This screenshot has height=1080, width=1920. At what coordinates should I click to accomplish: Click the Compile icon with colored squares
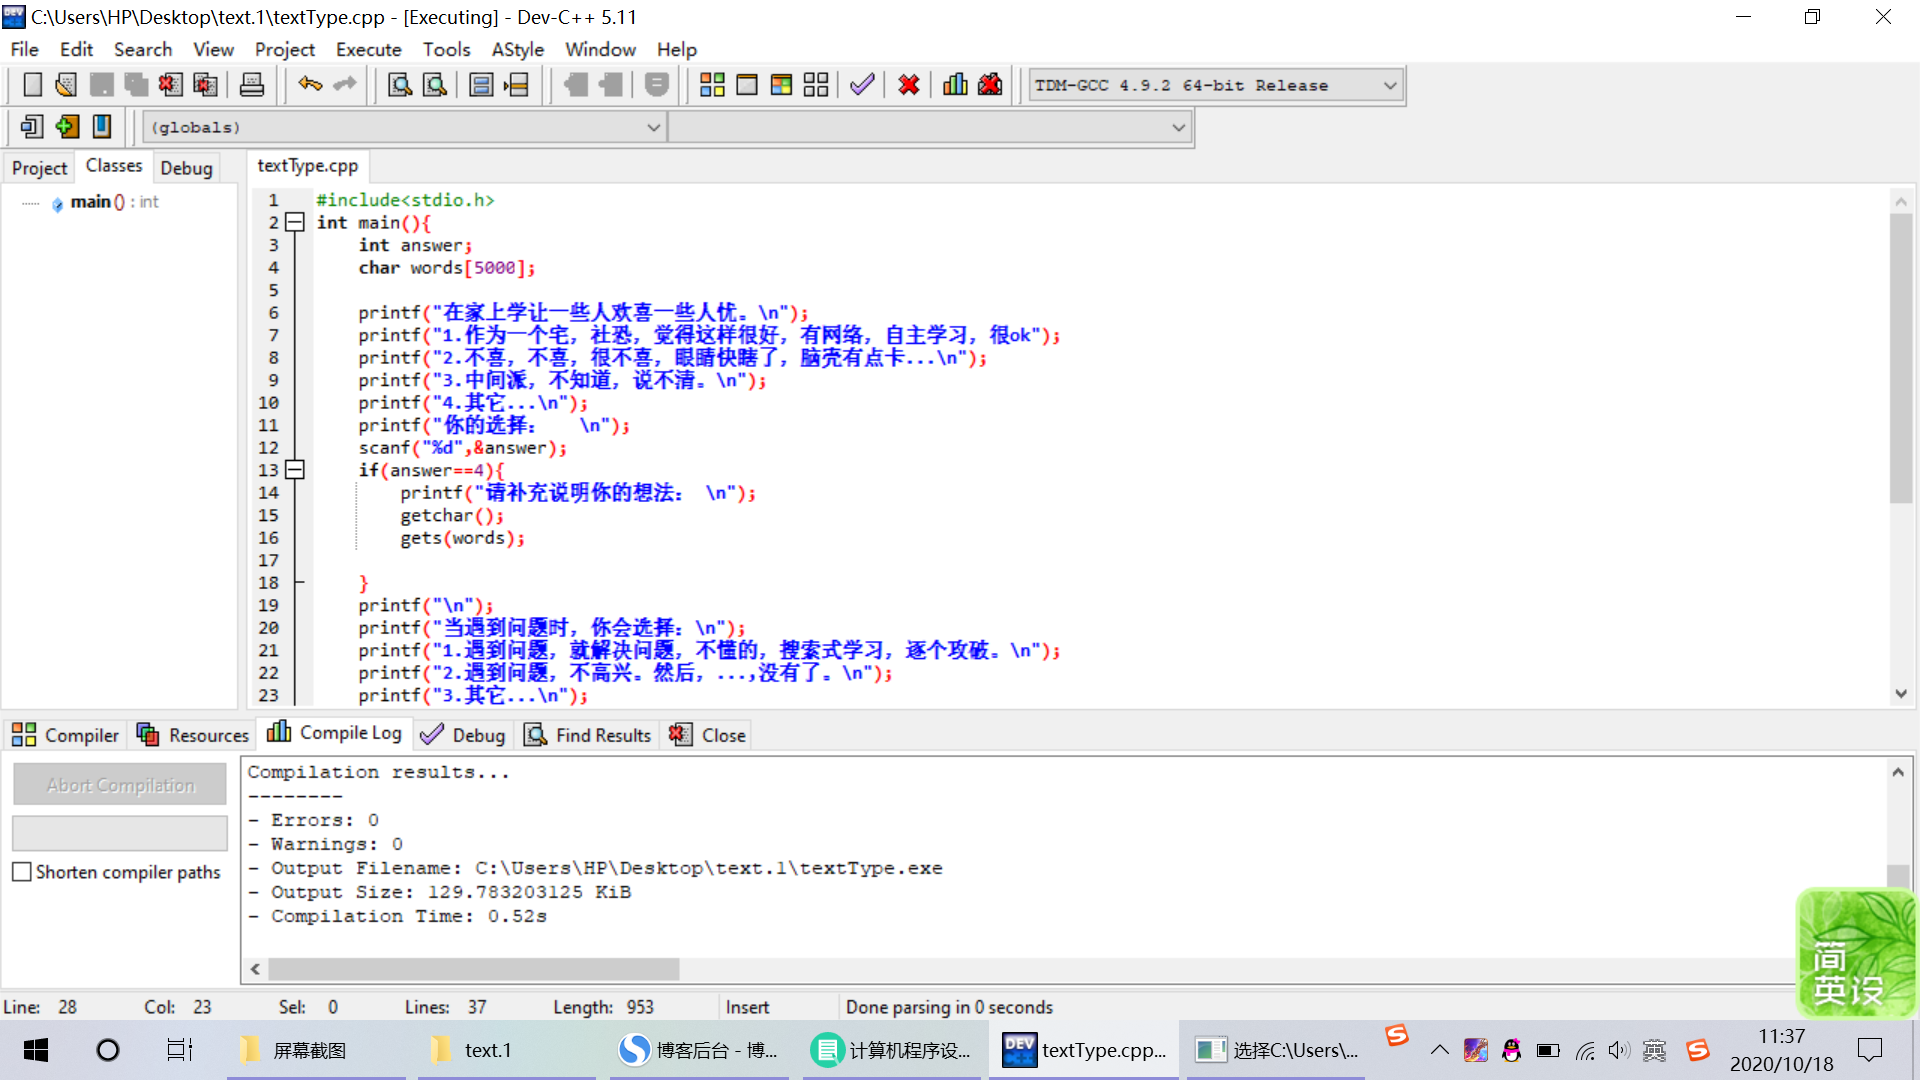click(712, 85)
